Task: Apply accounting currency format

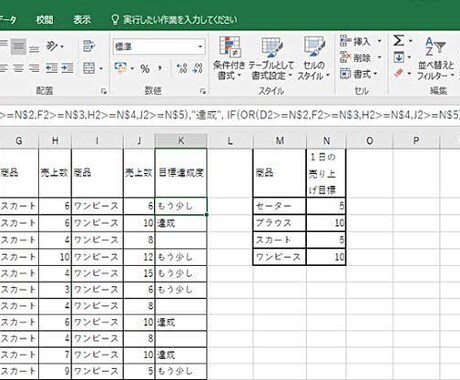Action: pos(120,68)
